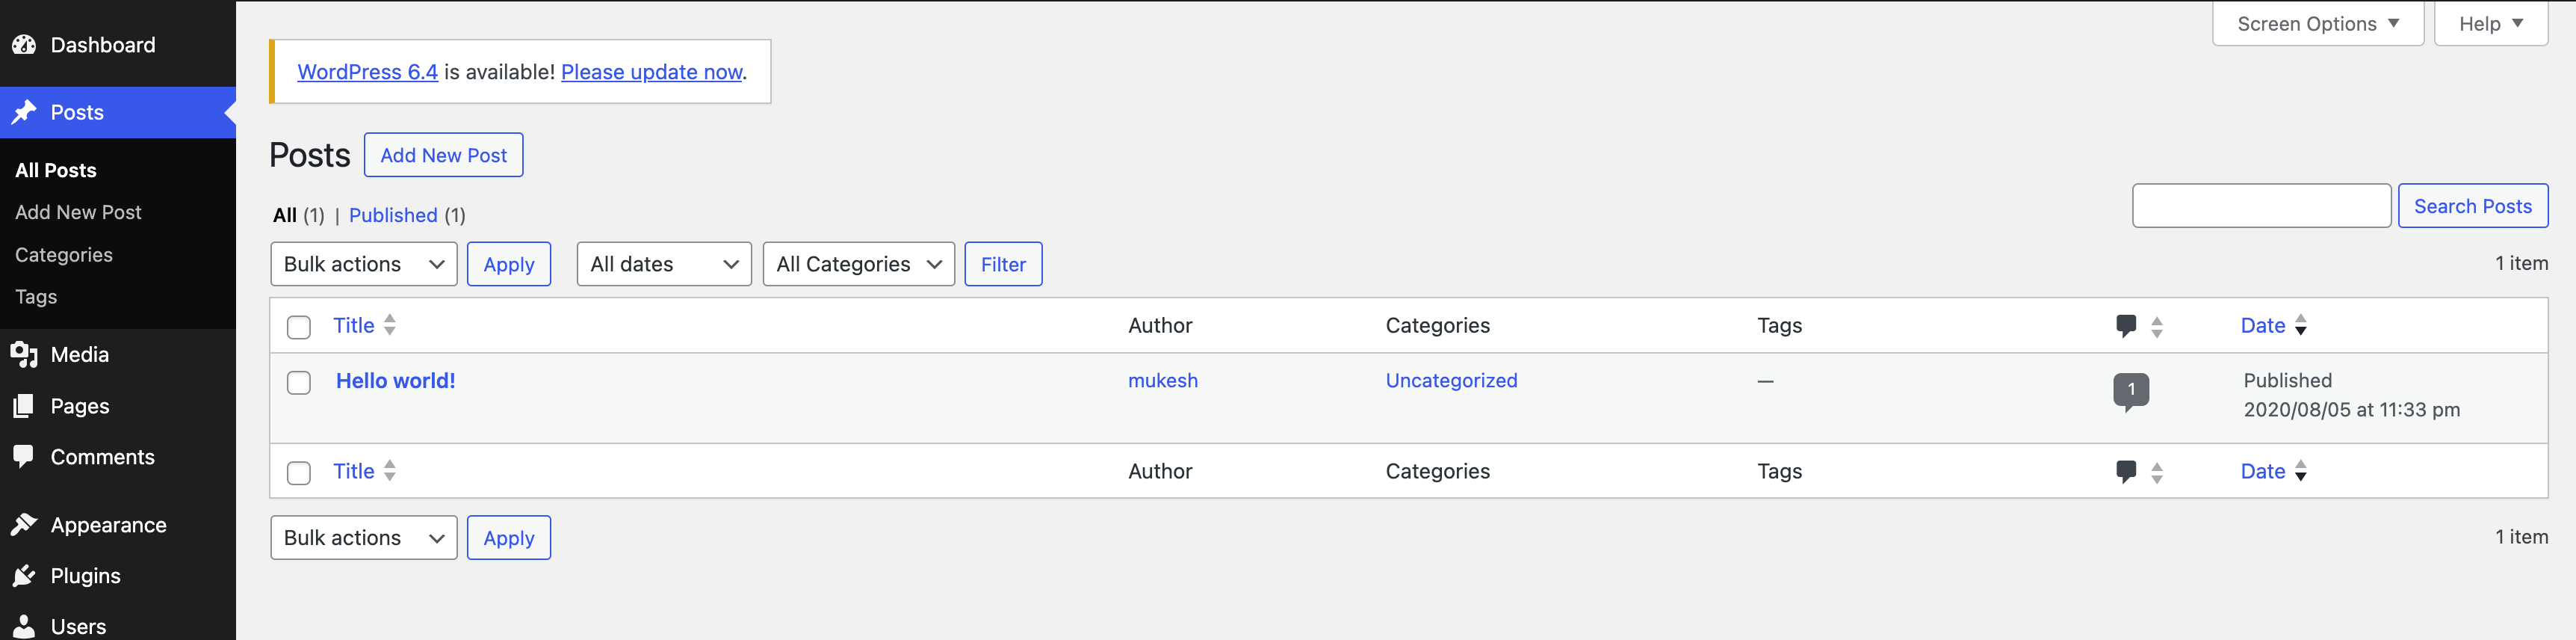
Task: Click the Add New Post button
Action: coord(443,155)
